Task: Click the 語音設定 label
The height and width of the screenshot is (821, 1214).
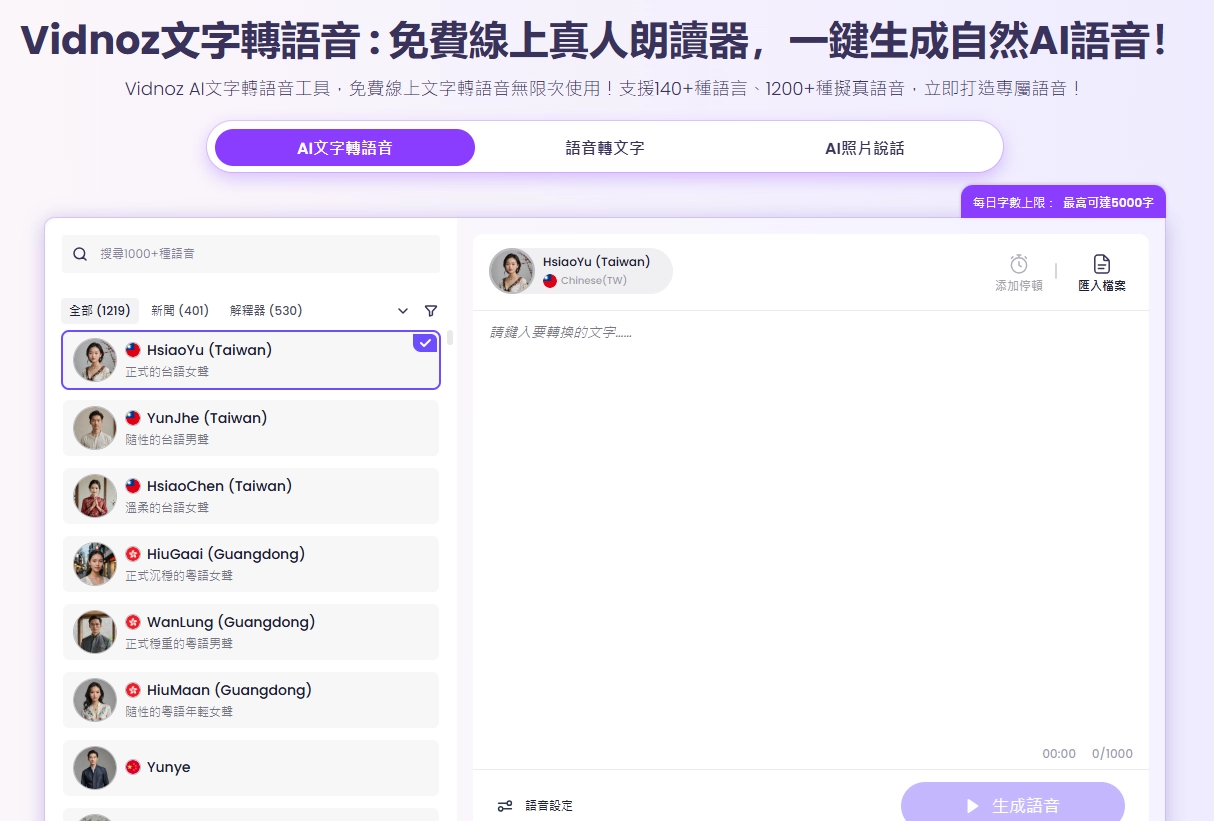Action: [x=550, y=806]
